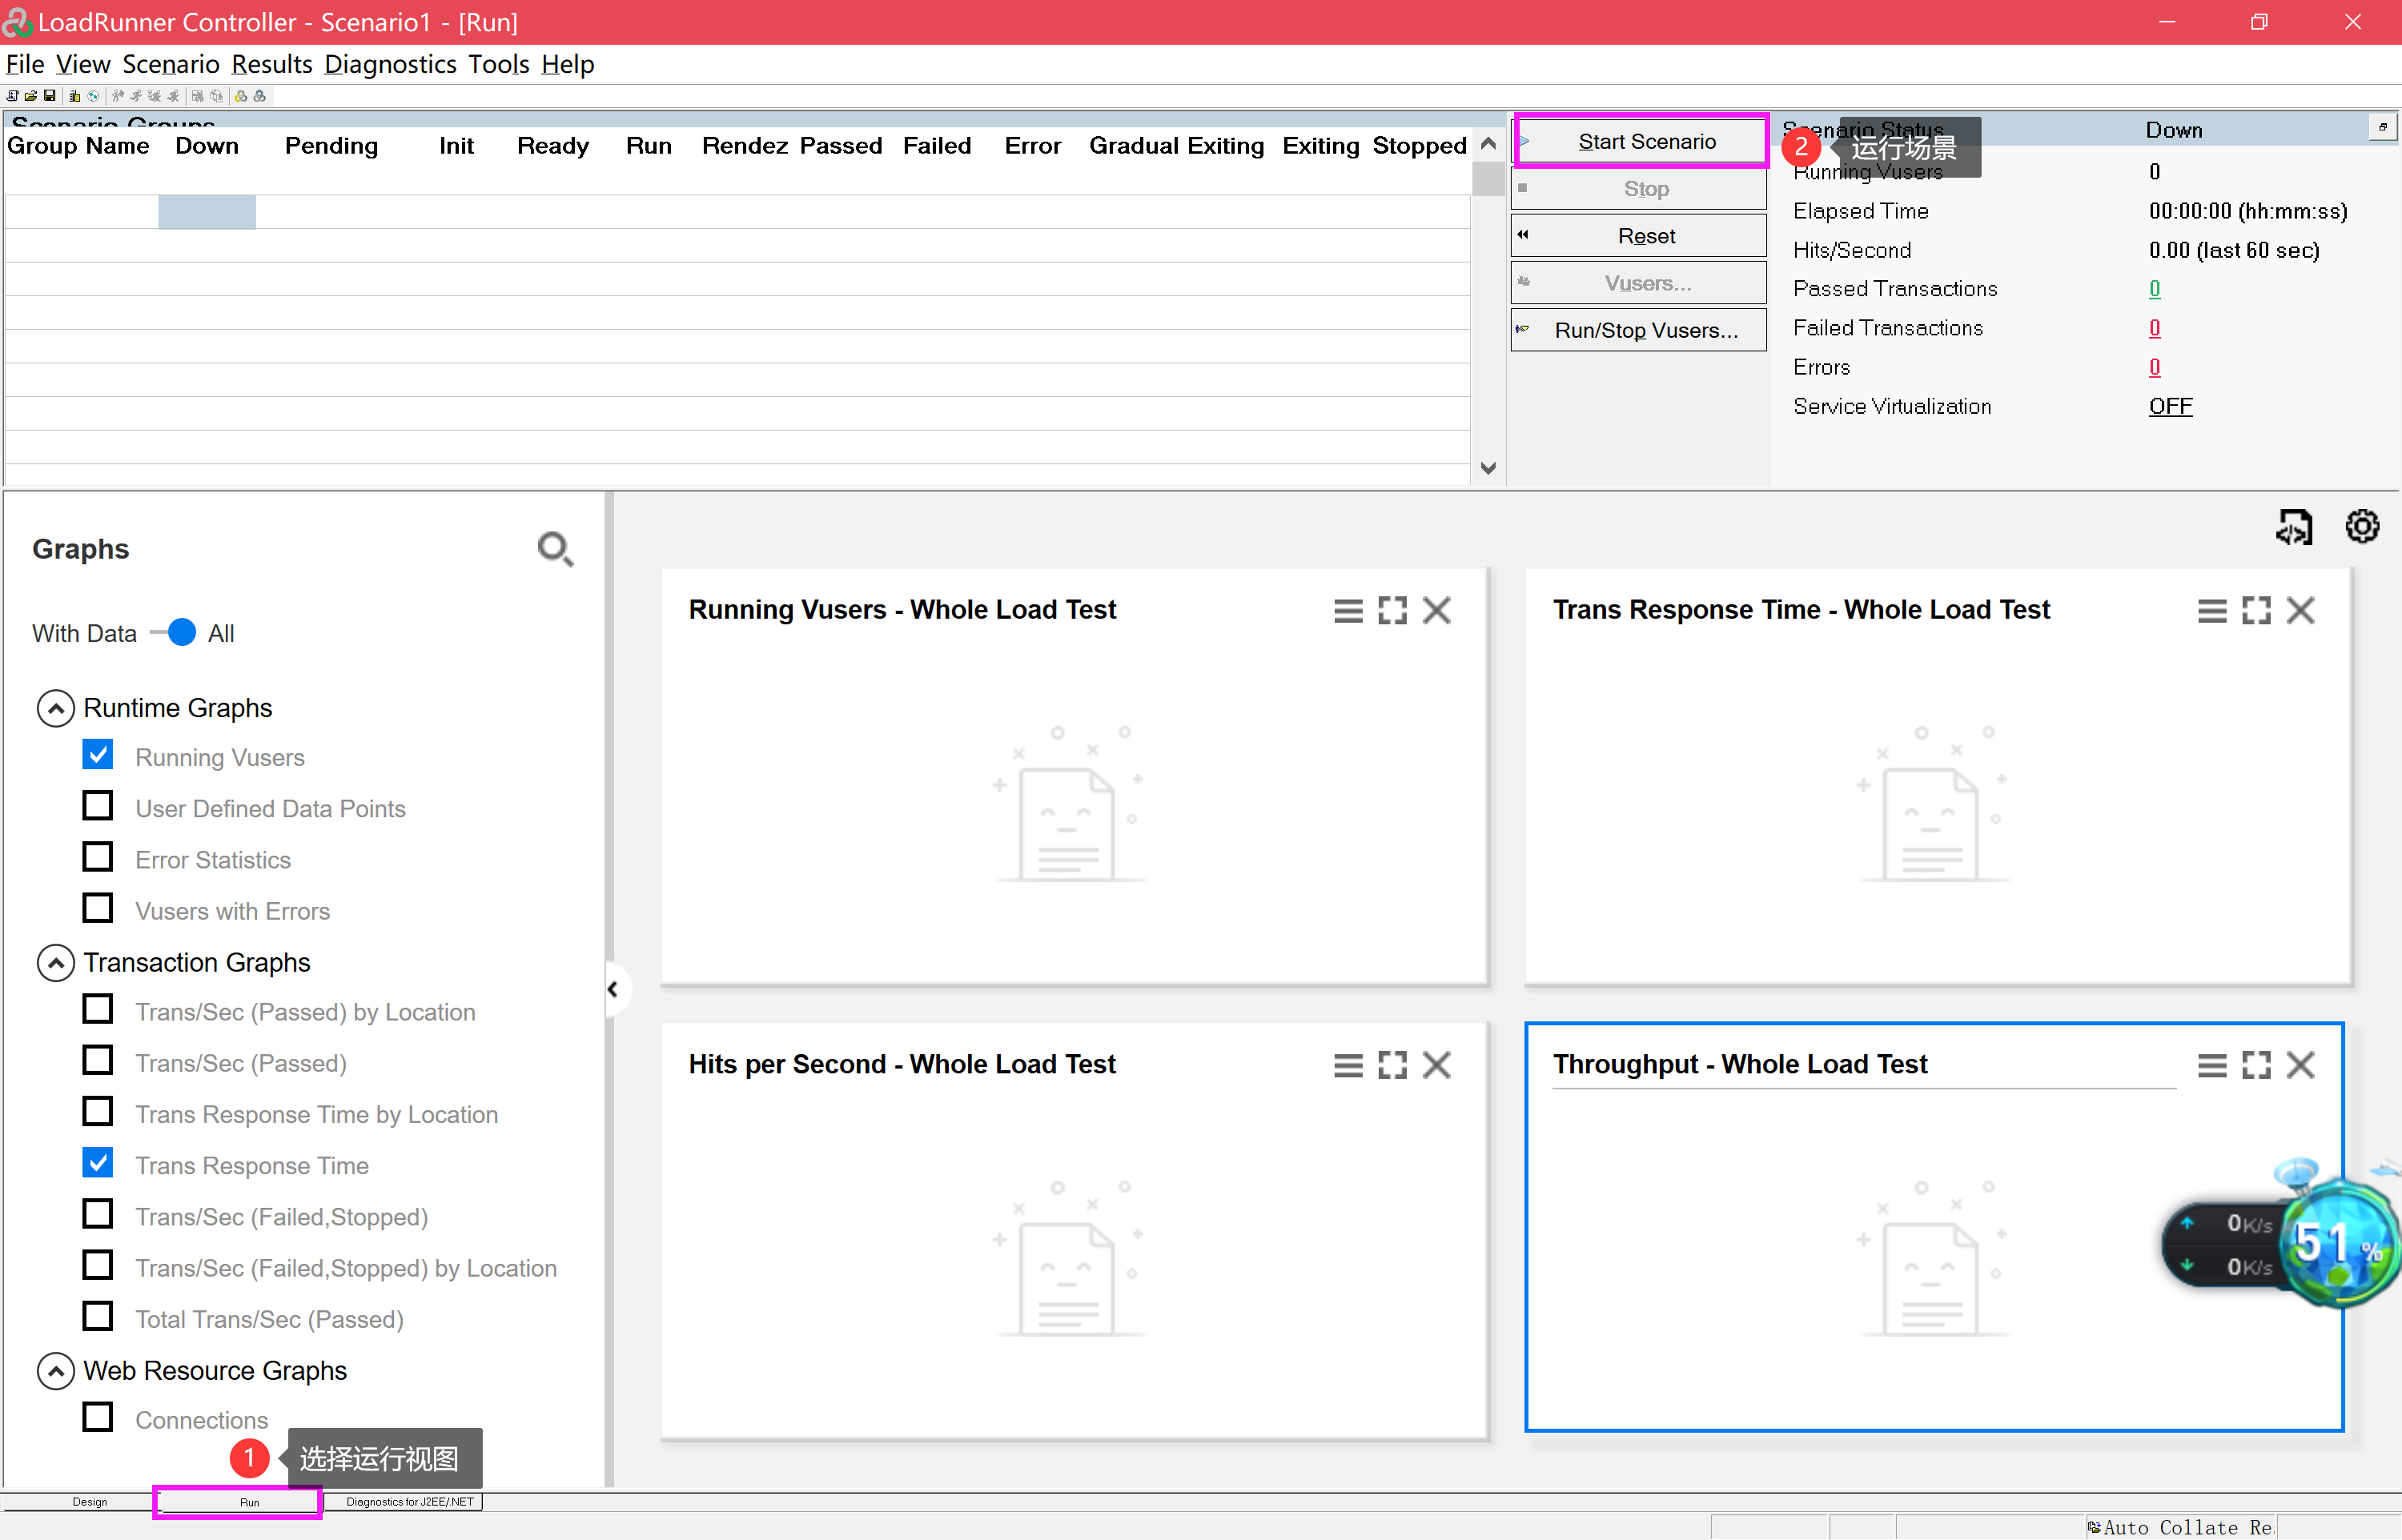This screenshot has width=2402, height=1540.
Task: Collapse the Web Resource Graphs section
Action: pos(56,1371)
